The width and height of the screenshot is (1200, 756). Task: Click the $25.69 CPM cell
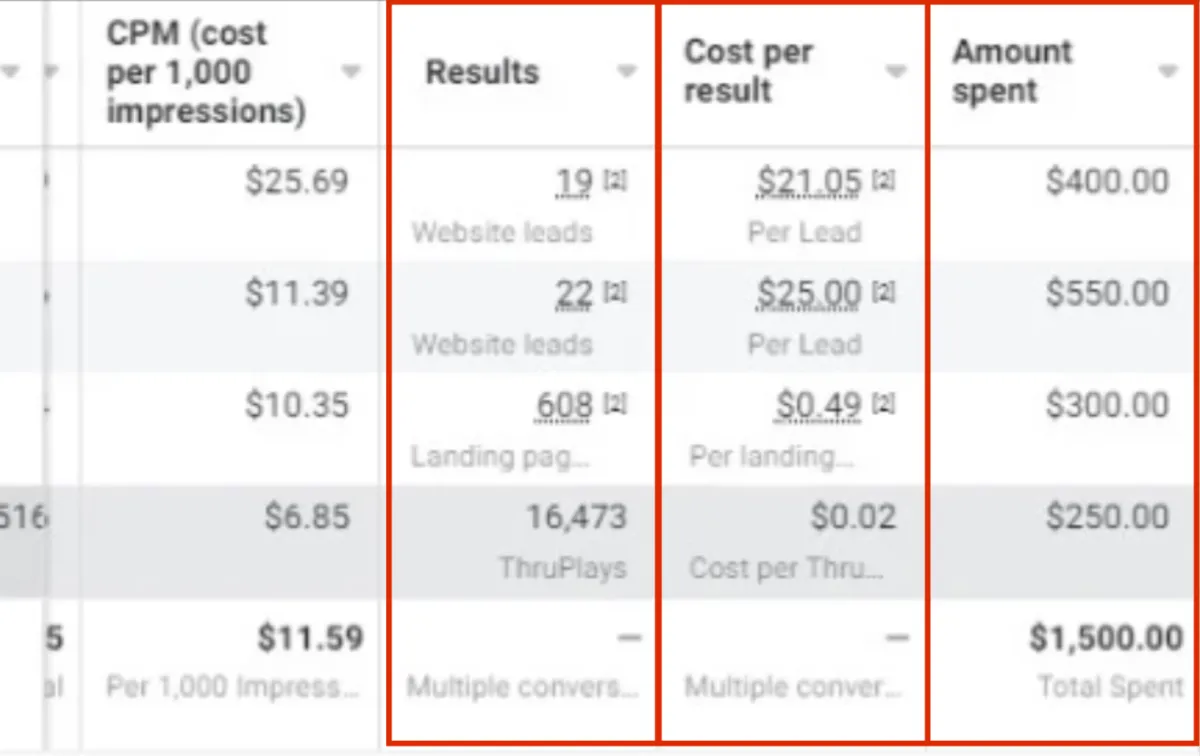tap(298, 182)
